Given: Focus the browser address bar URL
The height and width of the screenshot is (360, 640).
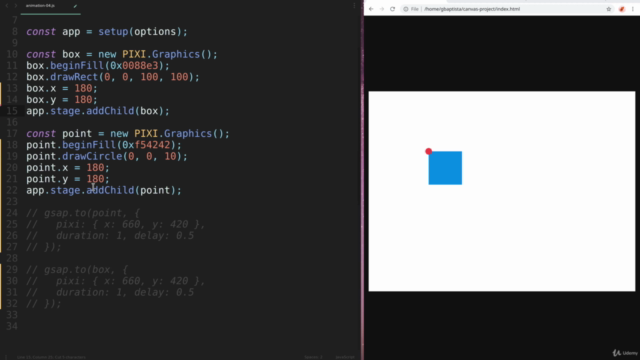Looking at the screenshot, I should [x=472, y=9].
